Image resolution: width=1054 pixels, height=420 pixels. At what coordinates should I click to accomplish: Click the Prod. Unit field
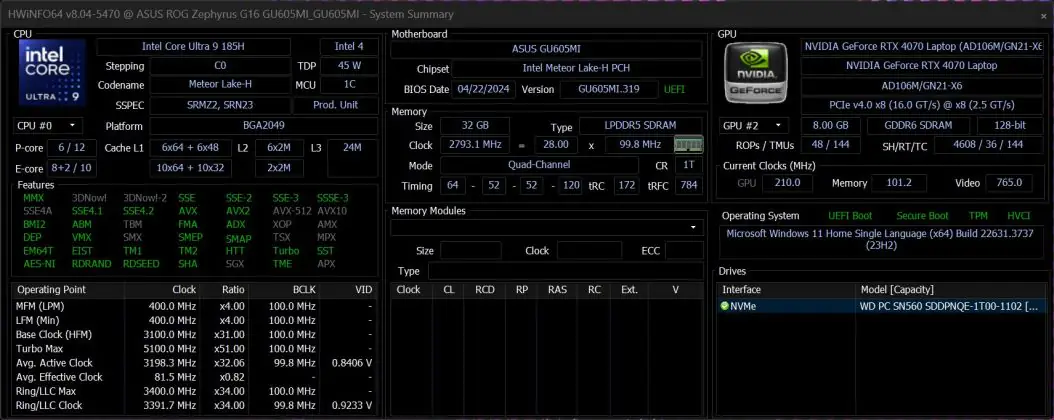click(x=335, y=106)
